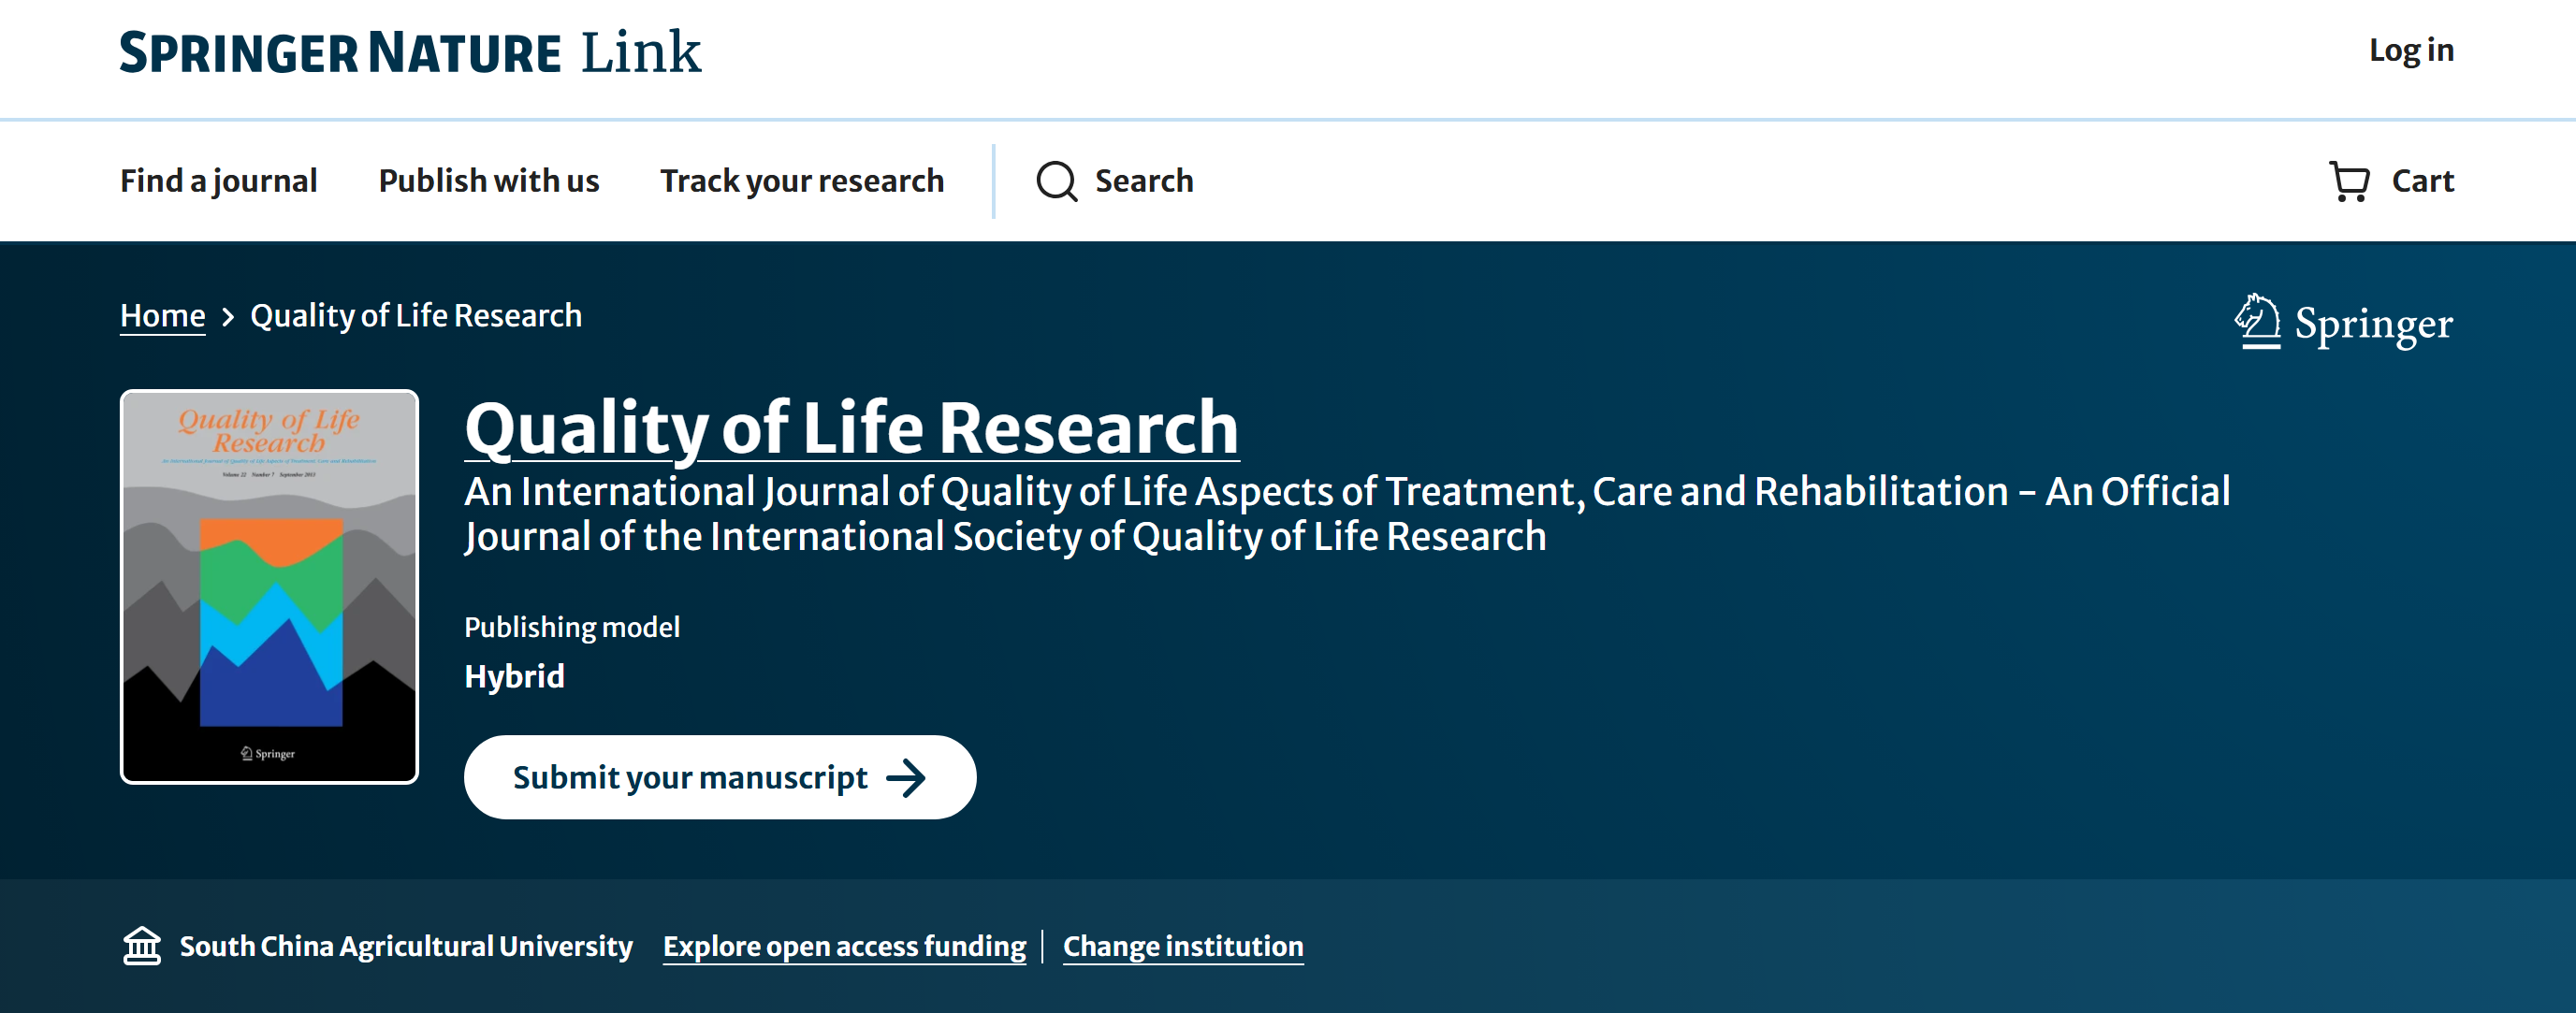Click the Springer Nature Link logo
Screen dimensions: 2576x1013
[x=410, y=52]
